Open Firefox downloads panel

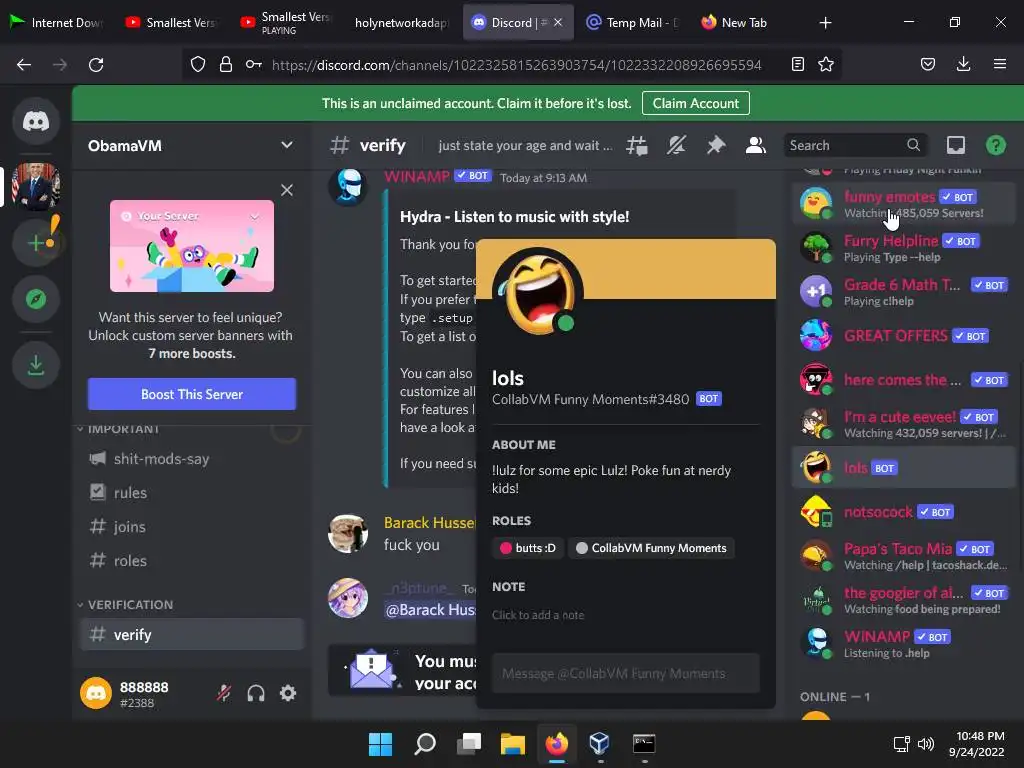click(963, 64)
